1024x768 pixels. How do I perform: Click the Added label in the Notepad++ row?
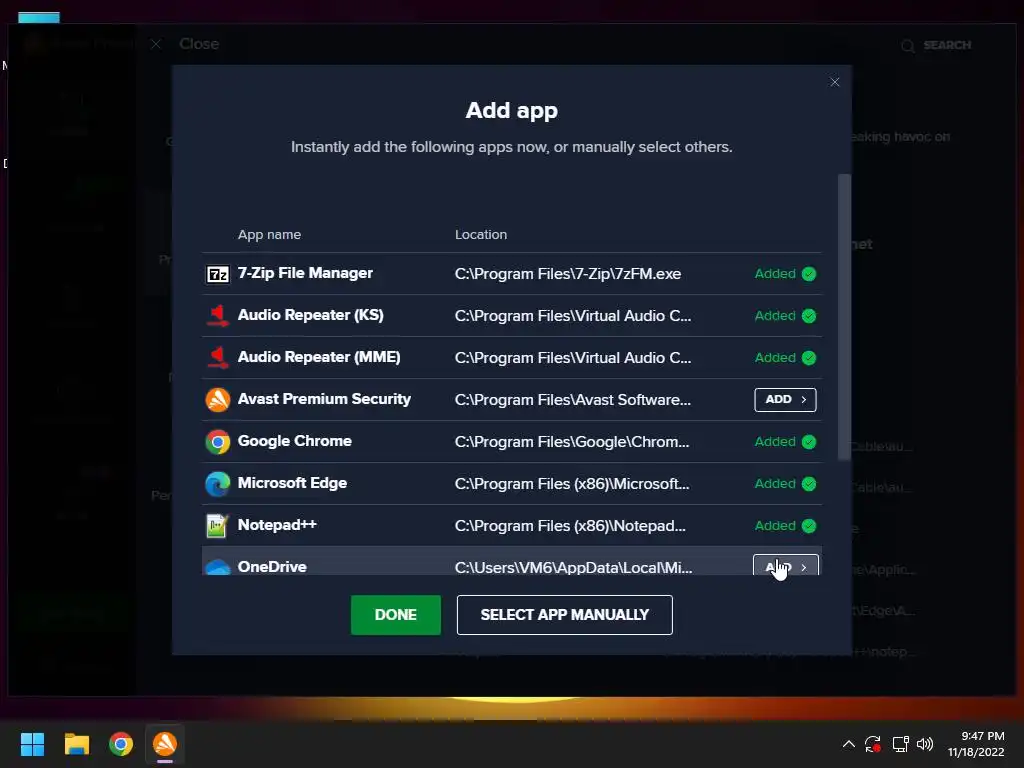[775, 526]
